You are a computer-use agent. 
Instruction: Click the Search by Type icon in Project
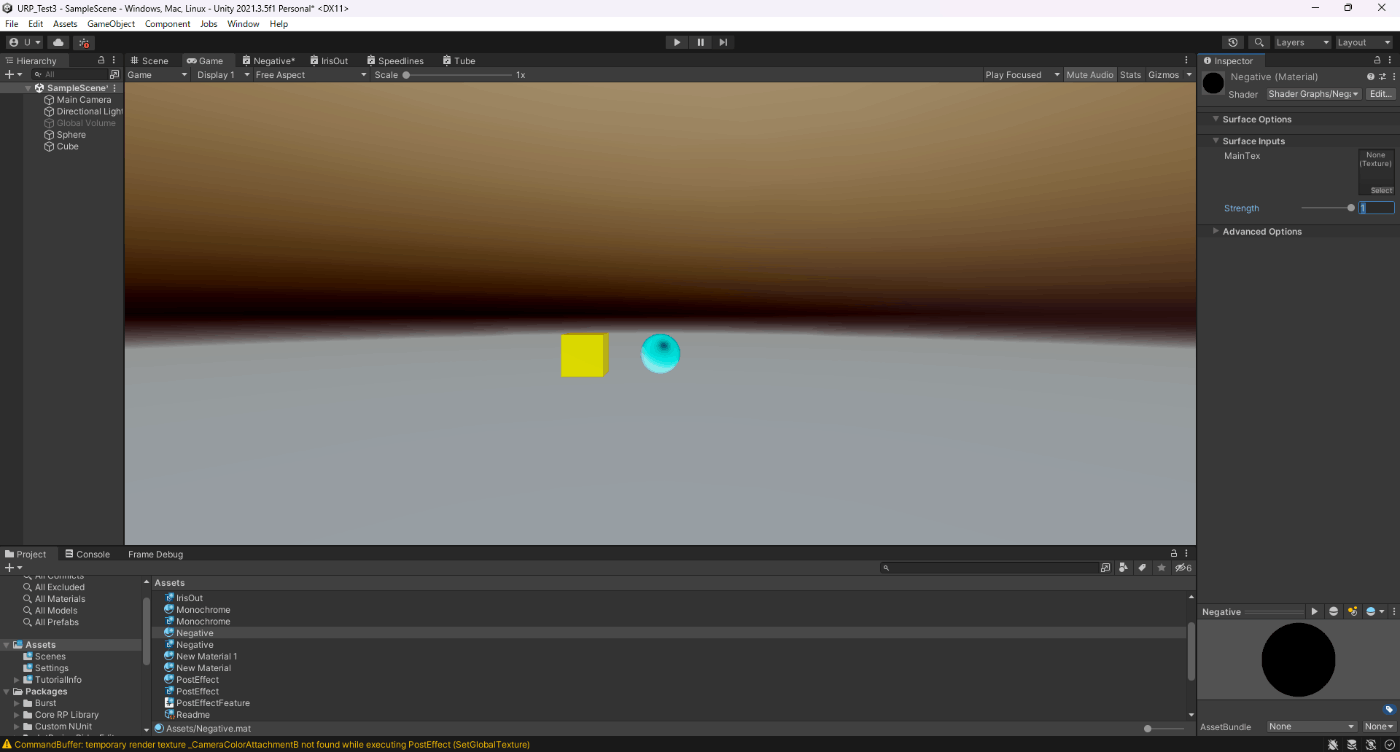(x=1124, y=568)
